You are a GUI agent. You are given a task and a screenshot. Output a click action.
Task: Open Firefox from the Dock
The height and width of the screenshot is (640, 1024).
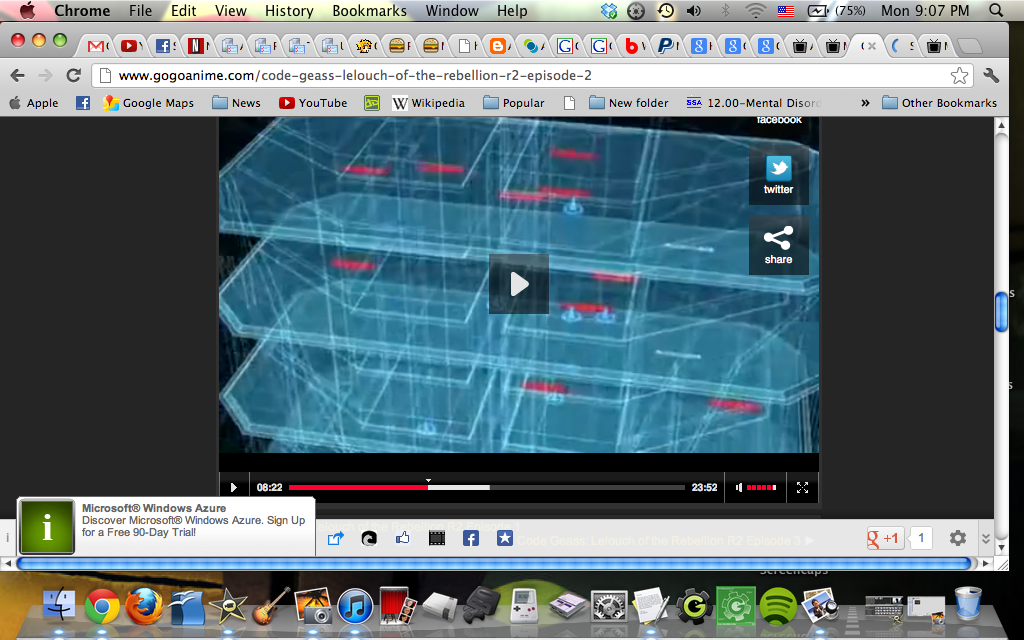144,605
